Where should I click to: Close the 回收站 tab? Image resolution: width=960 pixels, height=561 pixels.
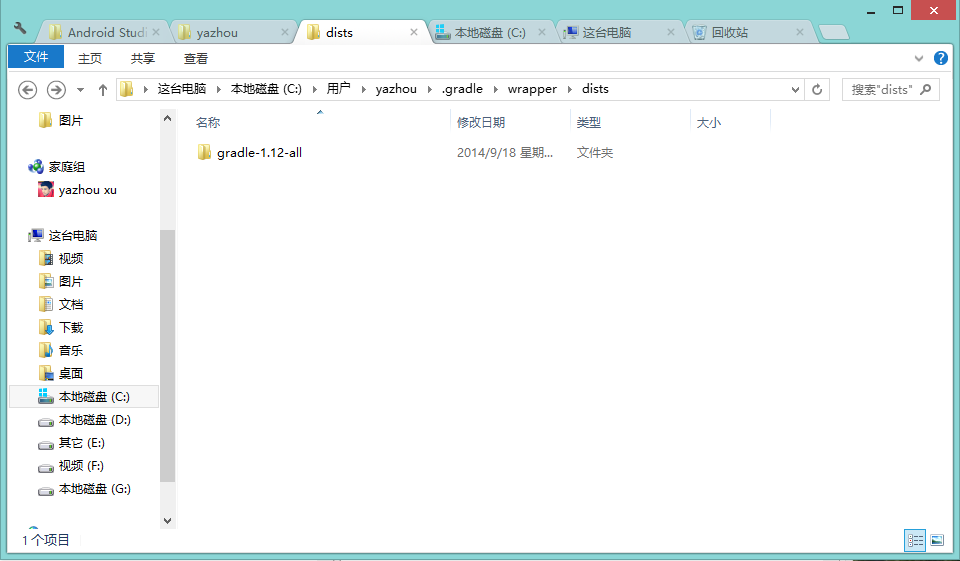pyautogui.click(x=800, y=32)
